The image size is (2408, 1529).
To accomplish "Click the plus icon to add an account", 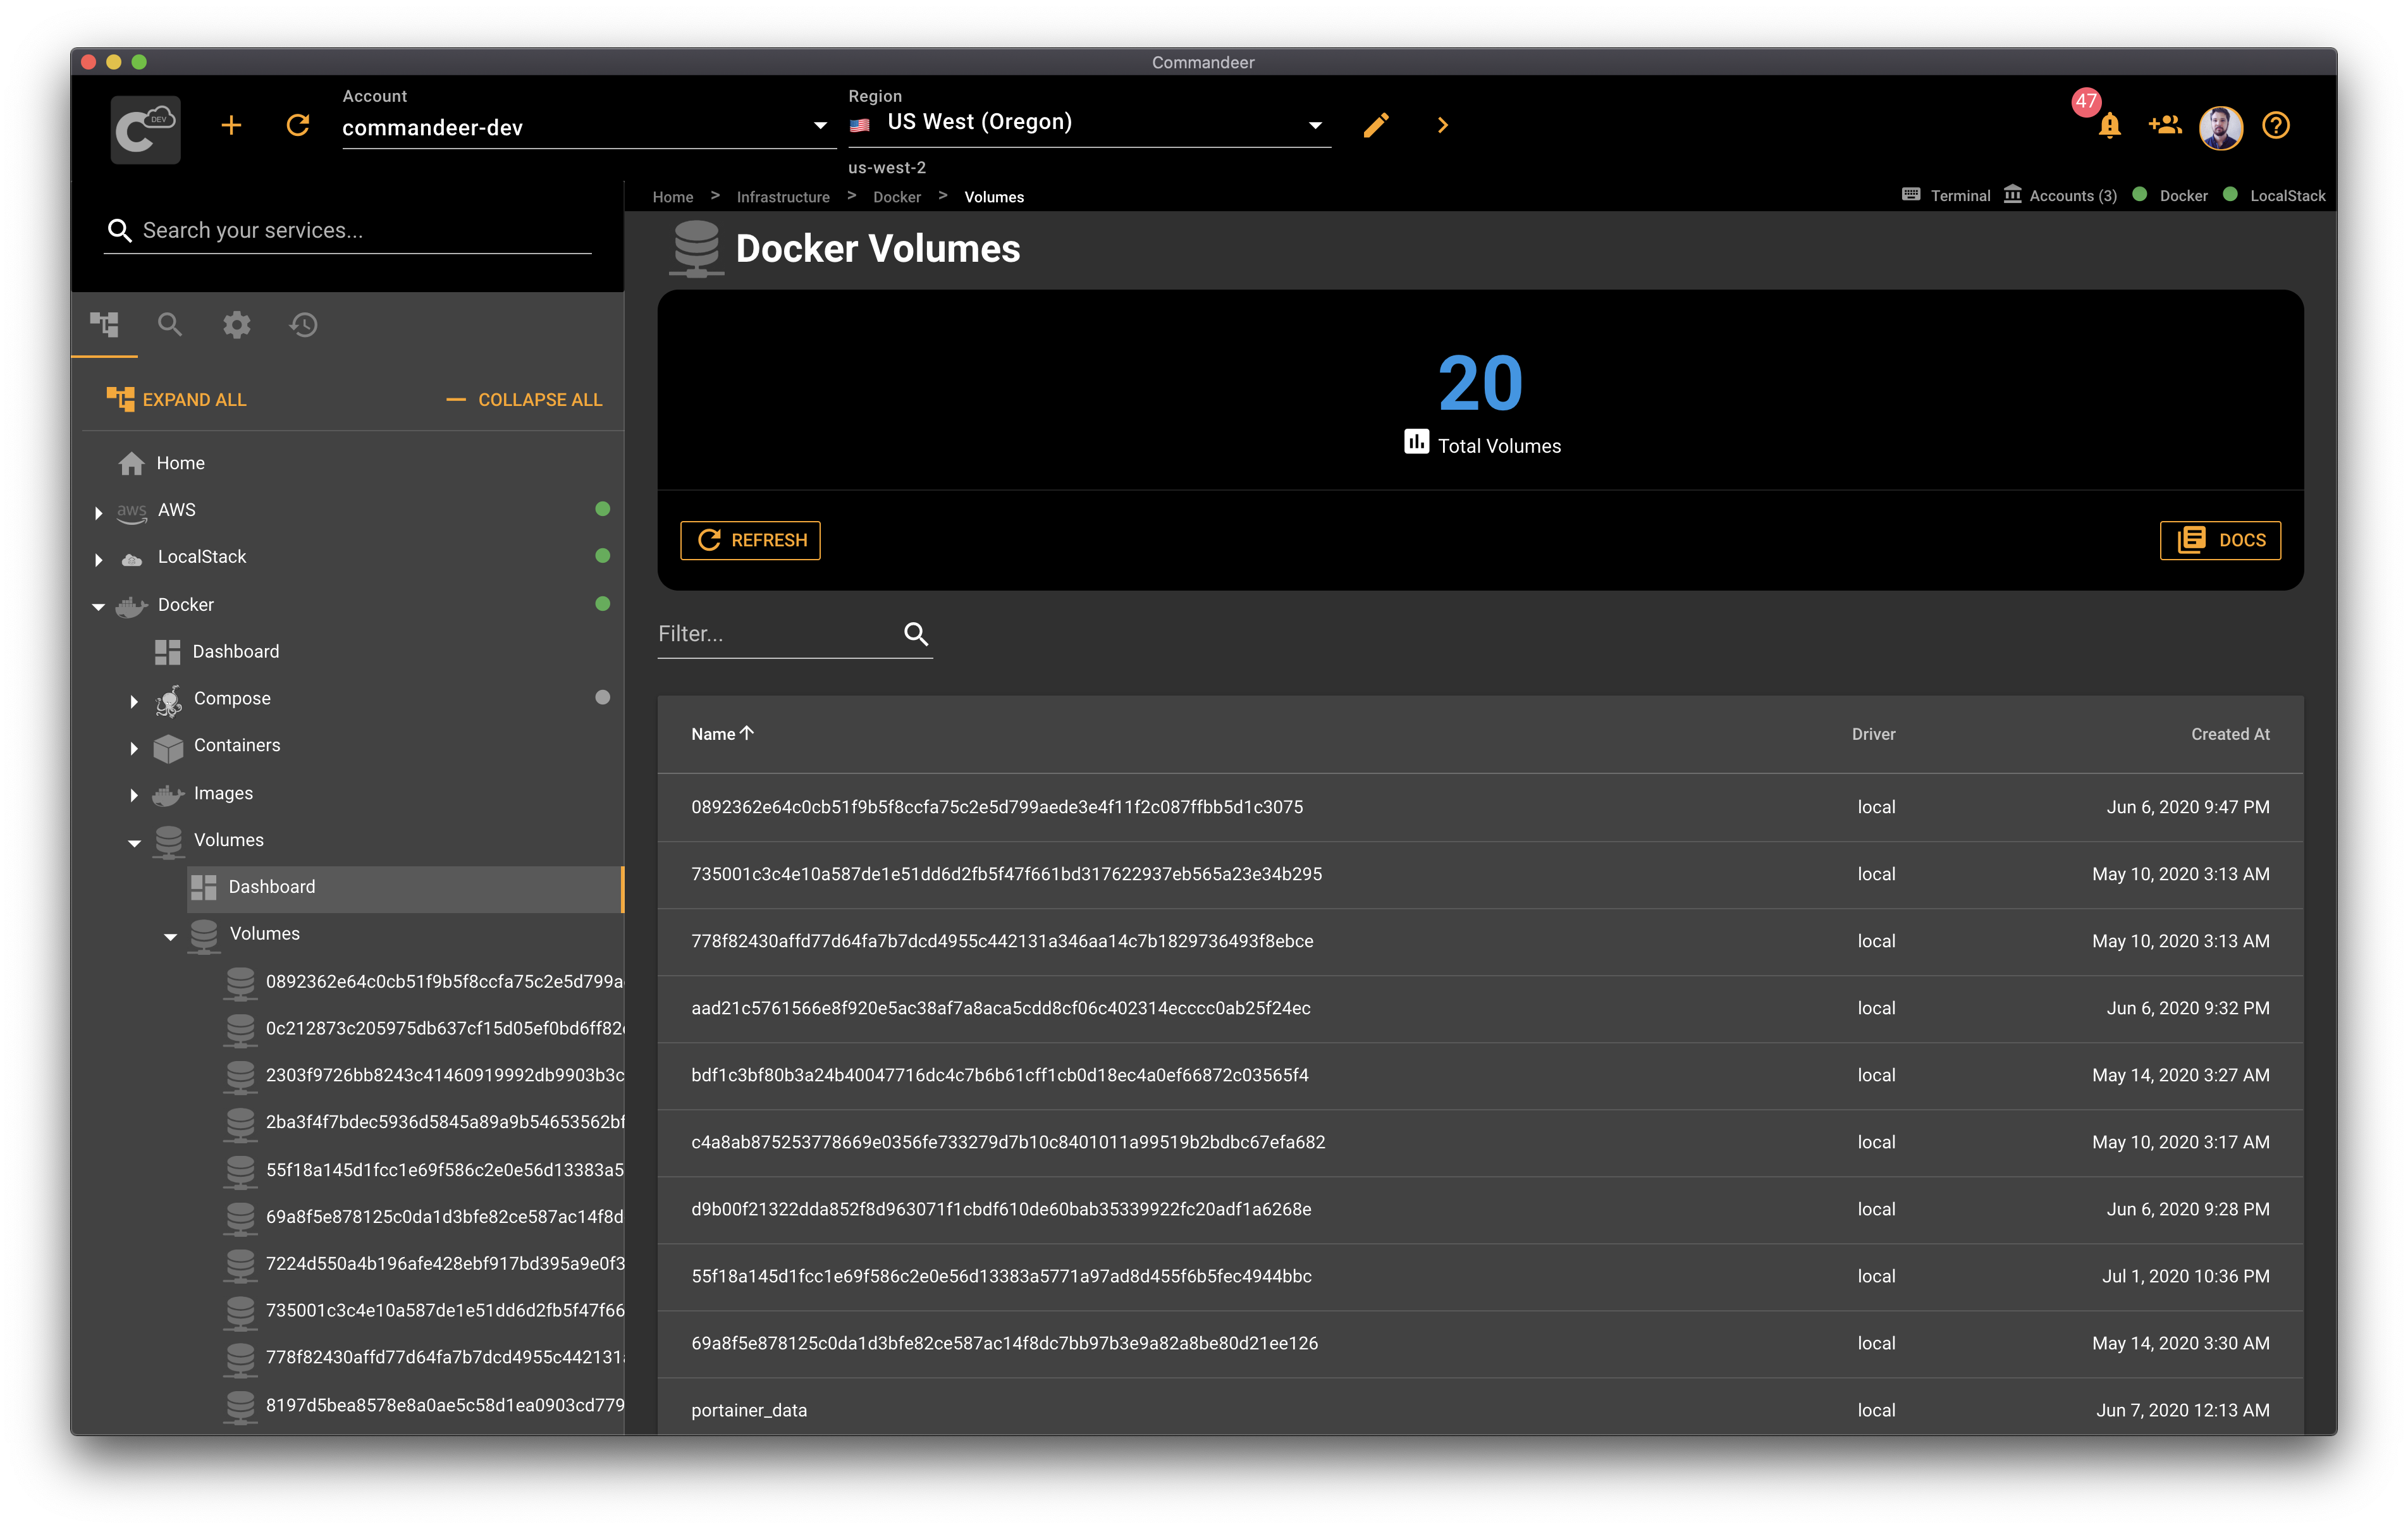I will pyautogui.click(x=231, y=125).
